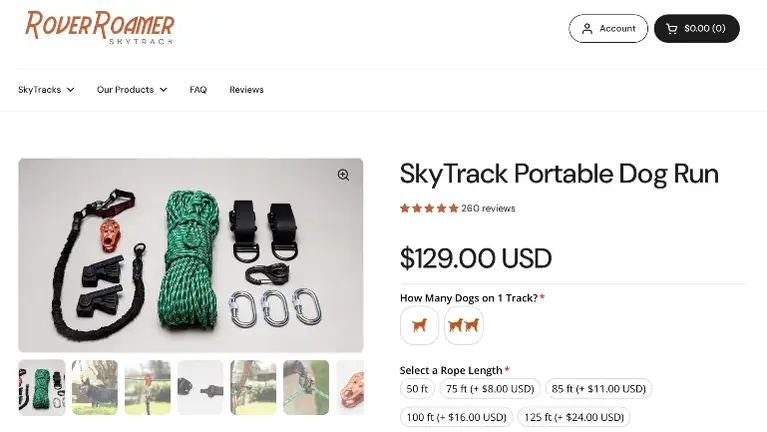Select the single dog option icon
Image resolution: width=767 pixels, height=432 pixels.
(419, 325)
